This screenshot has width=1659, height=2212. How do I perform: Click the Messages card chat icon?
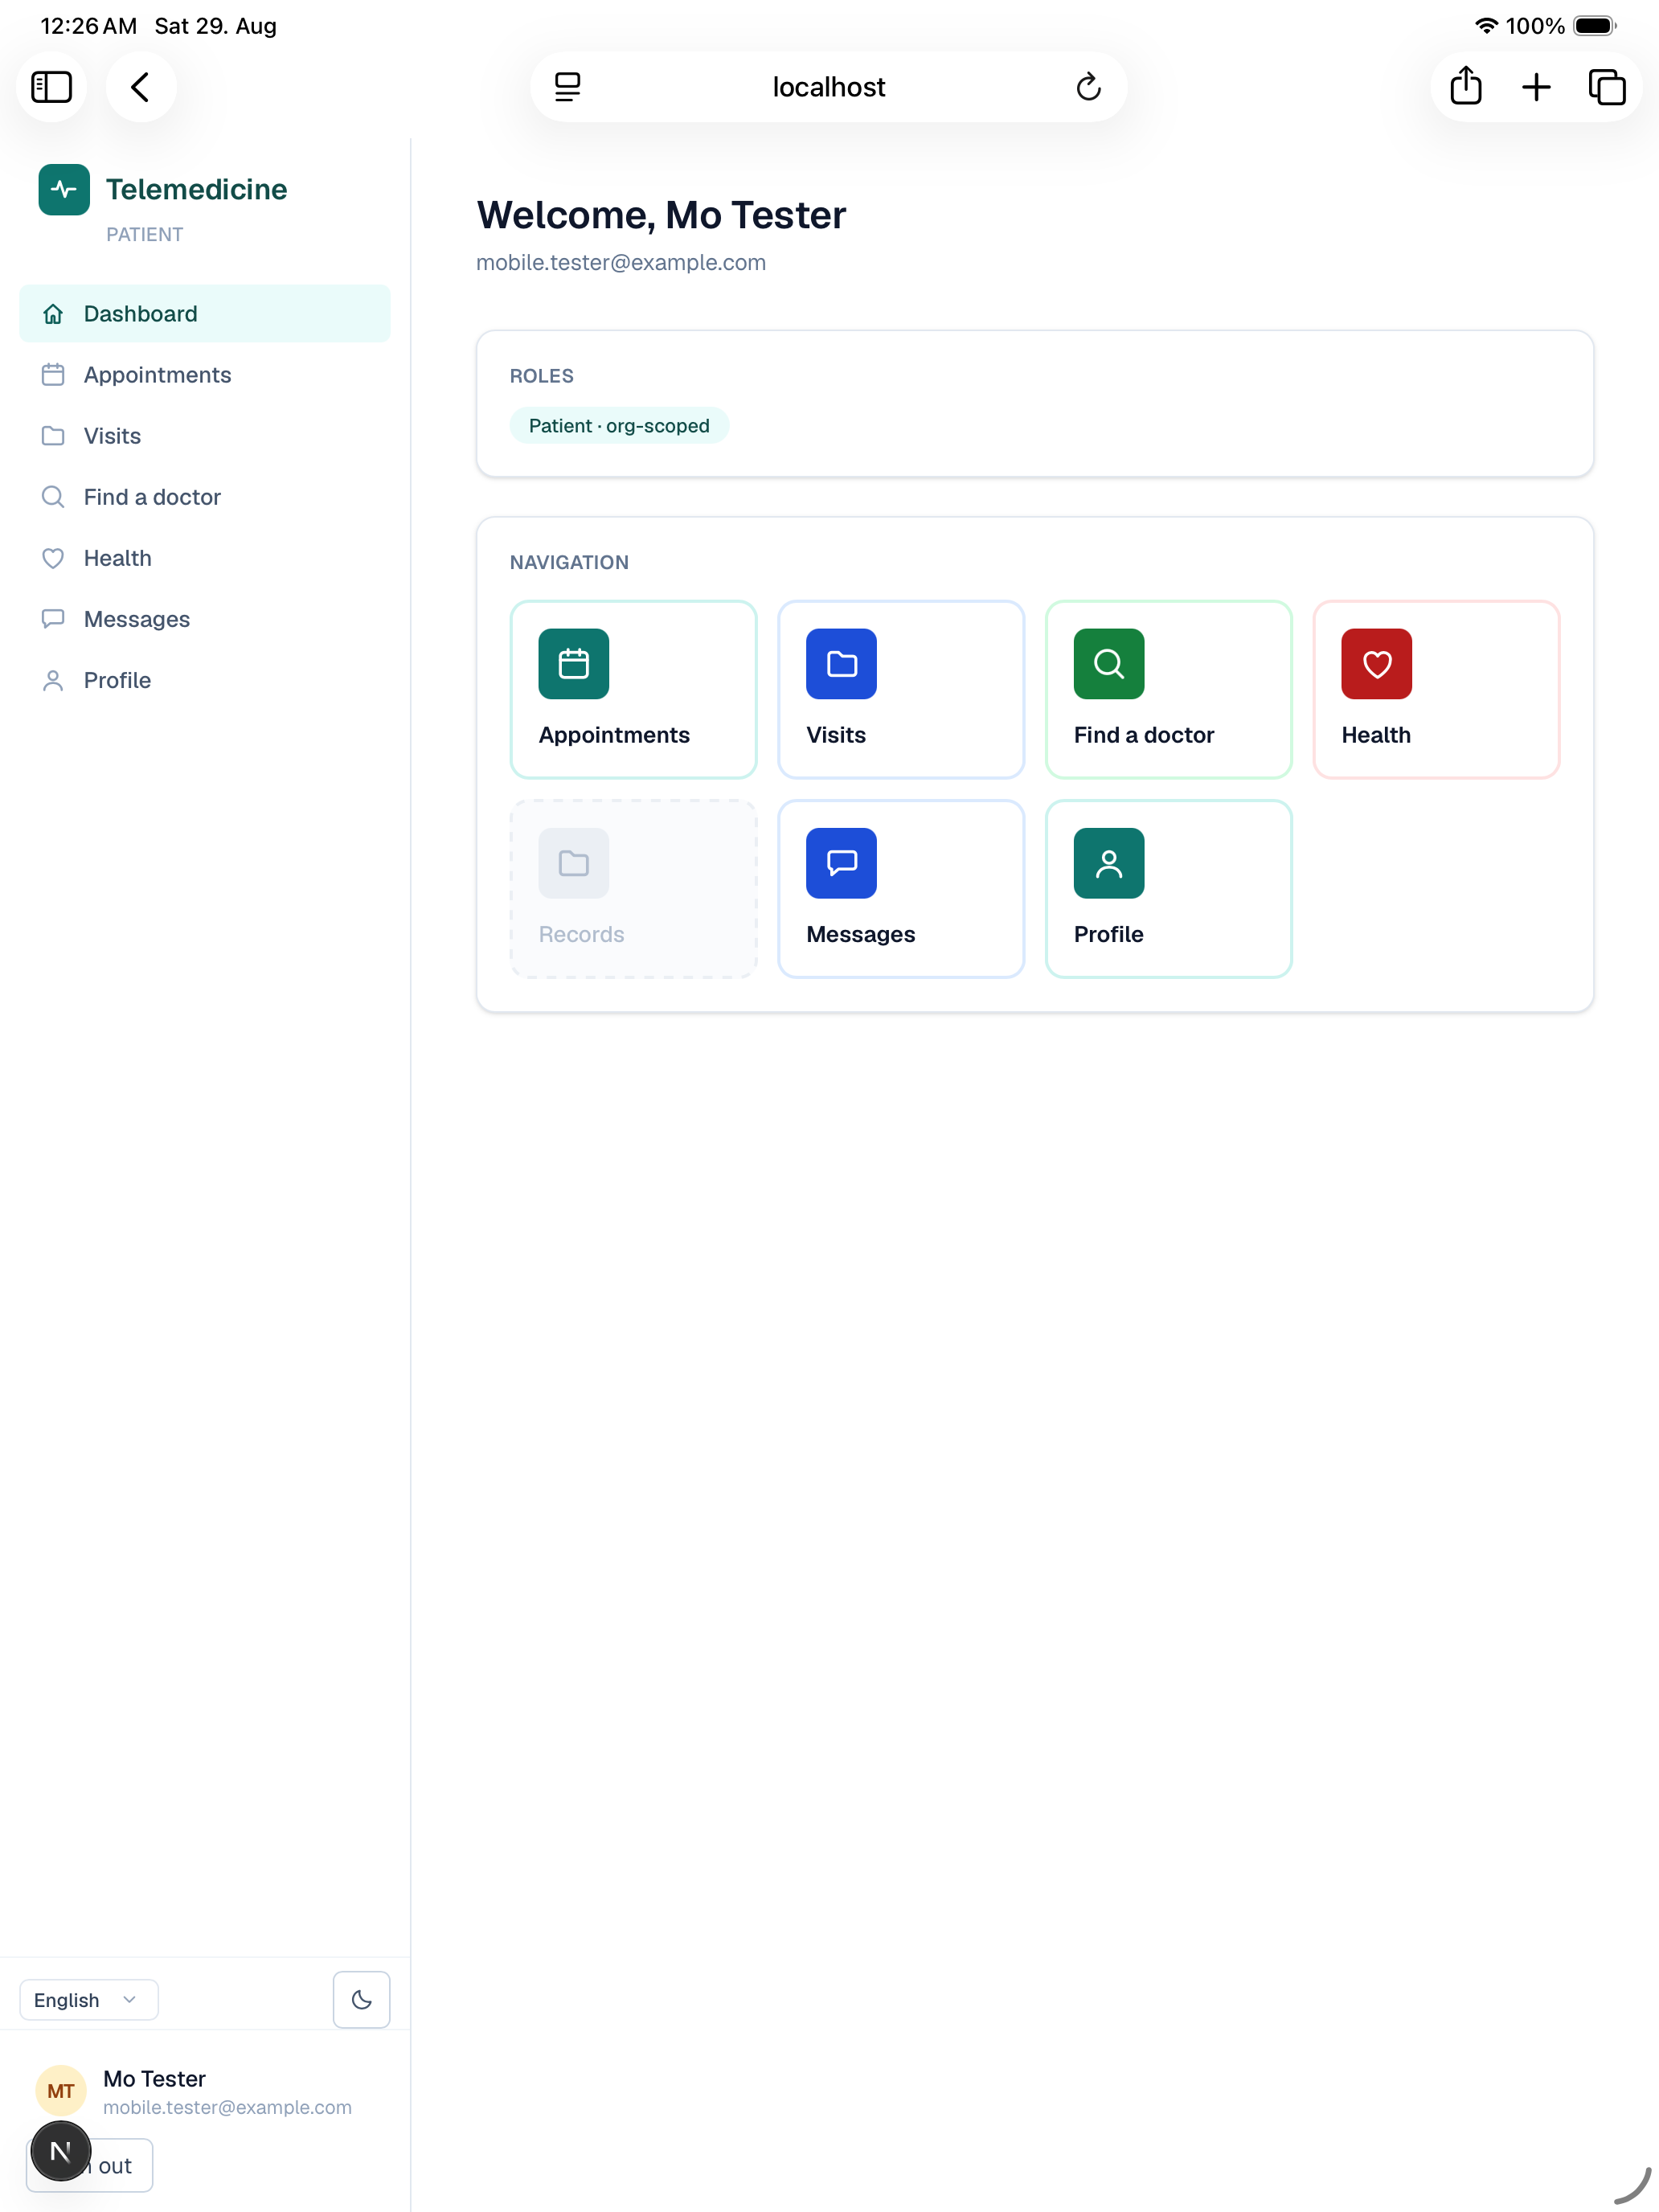click(841, 863)
